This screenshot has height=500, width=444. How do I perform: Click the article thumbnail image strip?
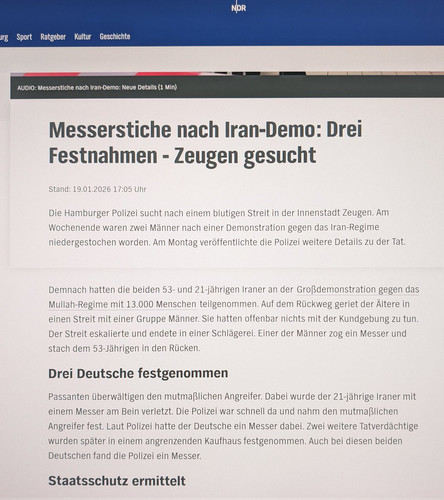[227, 73]
